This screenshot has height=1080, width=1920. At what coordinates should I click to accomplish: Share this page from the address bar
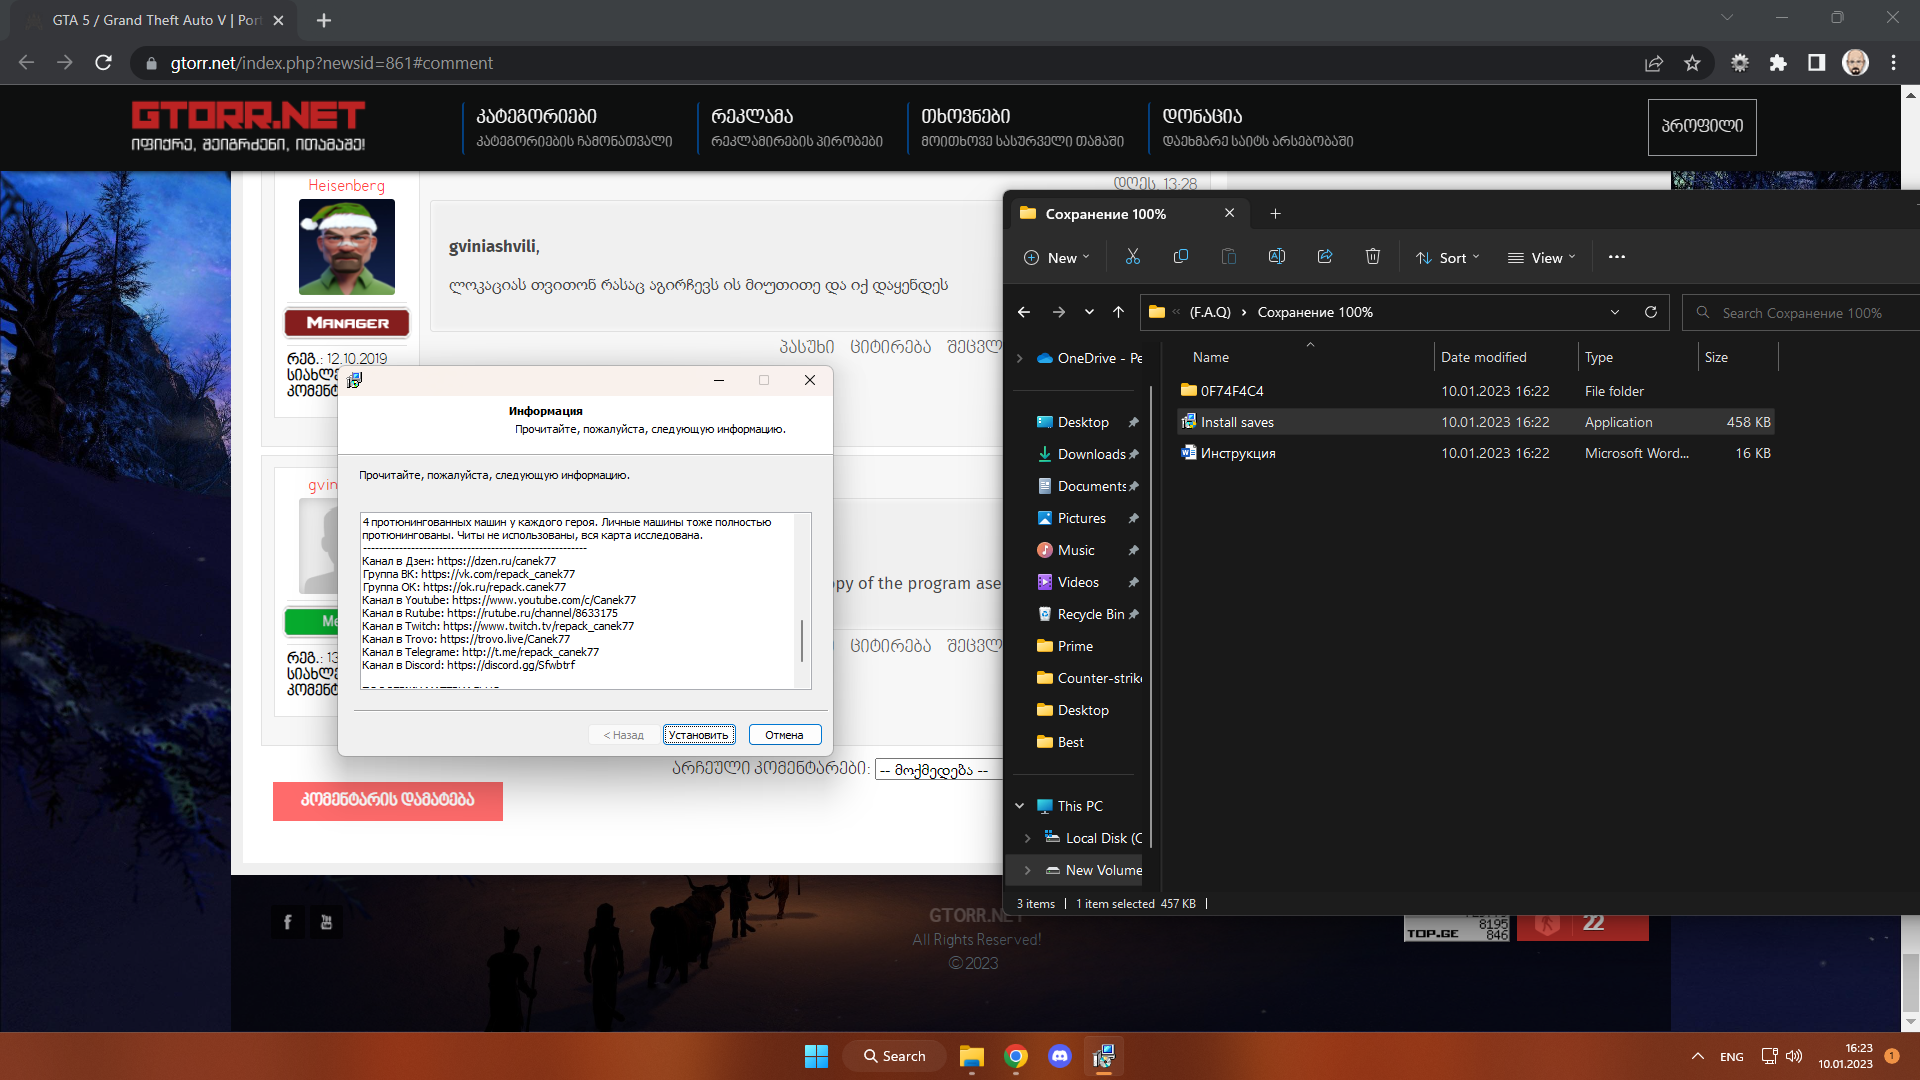coord(1654,63)
